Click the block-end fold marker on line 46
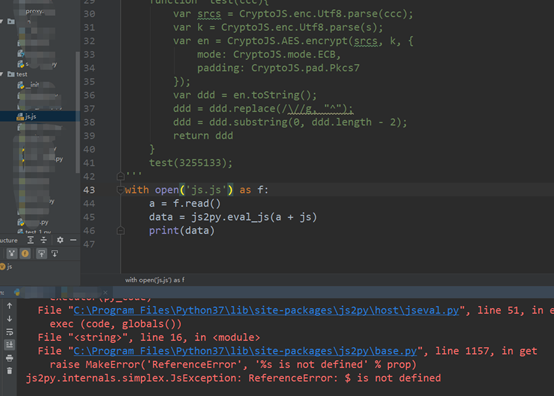 tap(120, 231)
